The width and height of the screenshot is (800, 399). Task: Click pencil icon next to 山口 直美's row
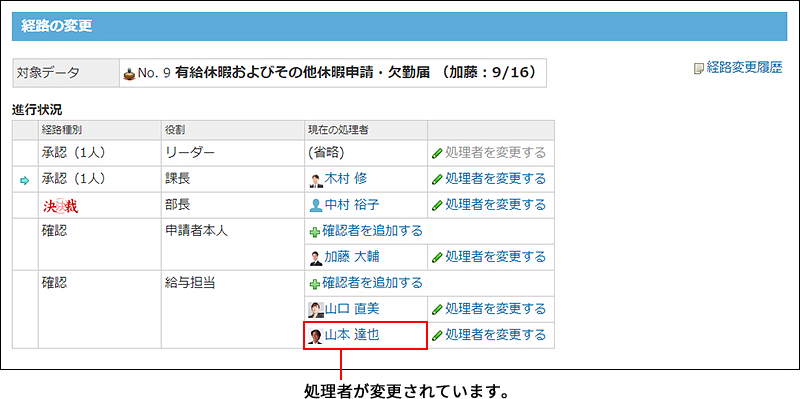[437, 310]
